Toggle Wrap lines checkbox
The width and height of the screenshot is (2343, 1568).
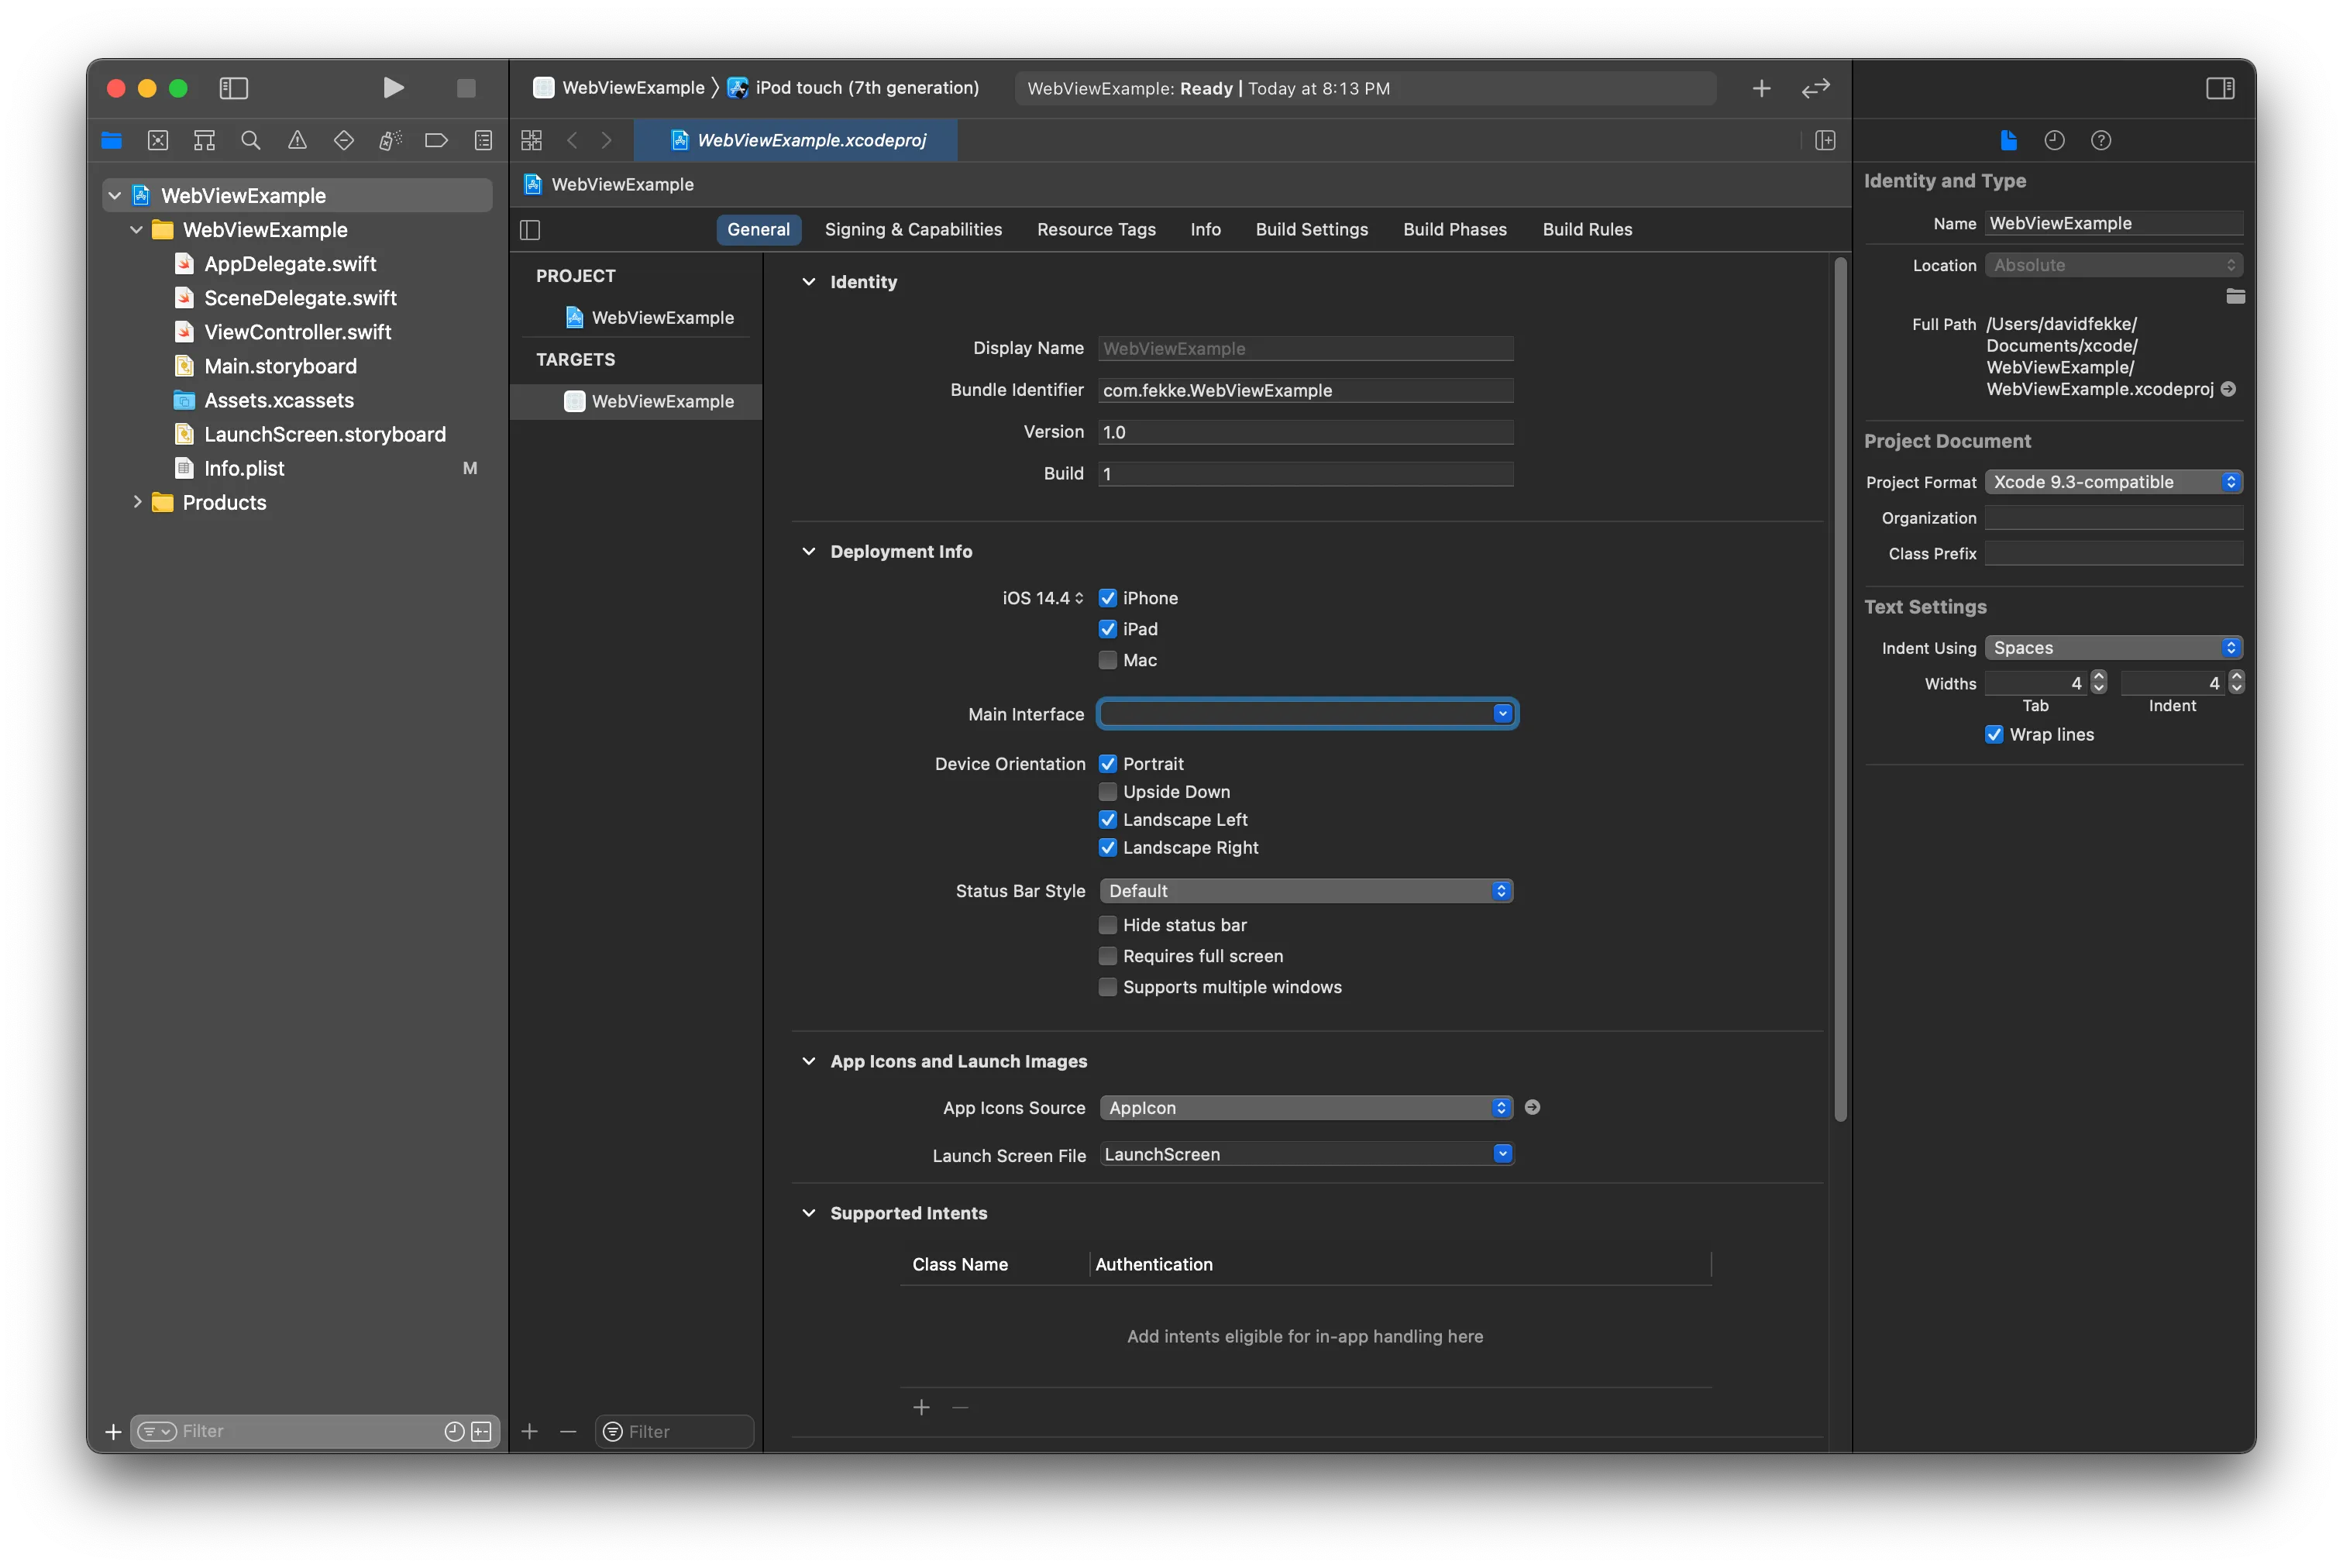coord(1993,735)
